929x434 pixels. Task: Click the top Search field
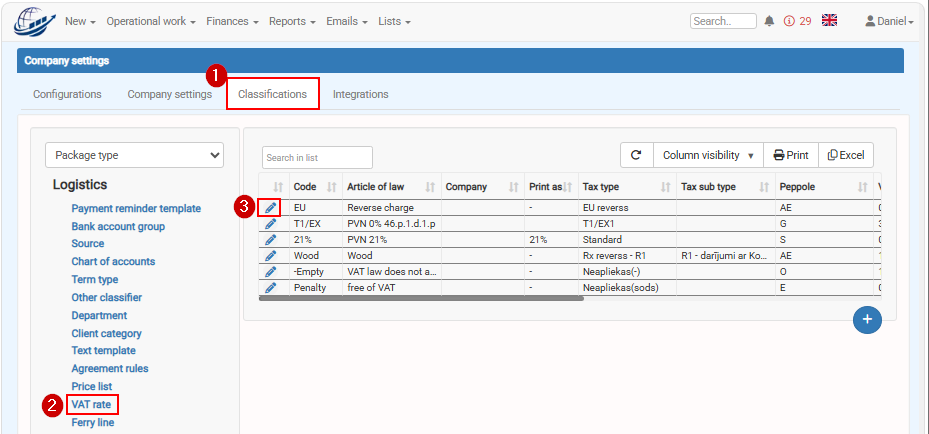point(723,21)
